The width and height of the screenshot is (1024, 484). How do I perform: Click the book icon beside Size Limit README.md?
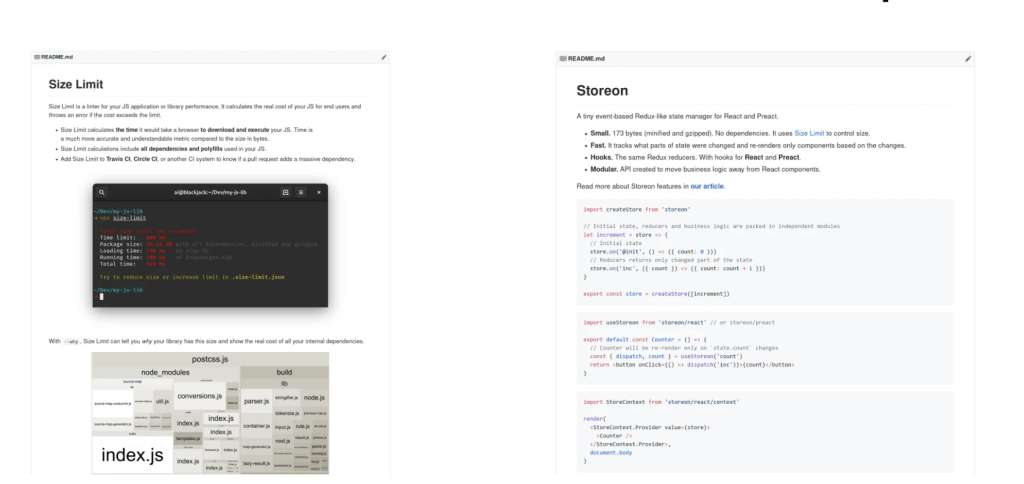pyautogui.click(x=38, y=57)
